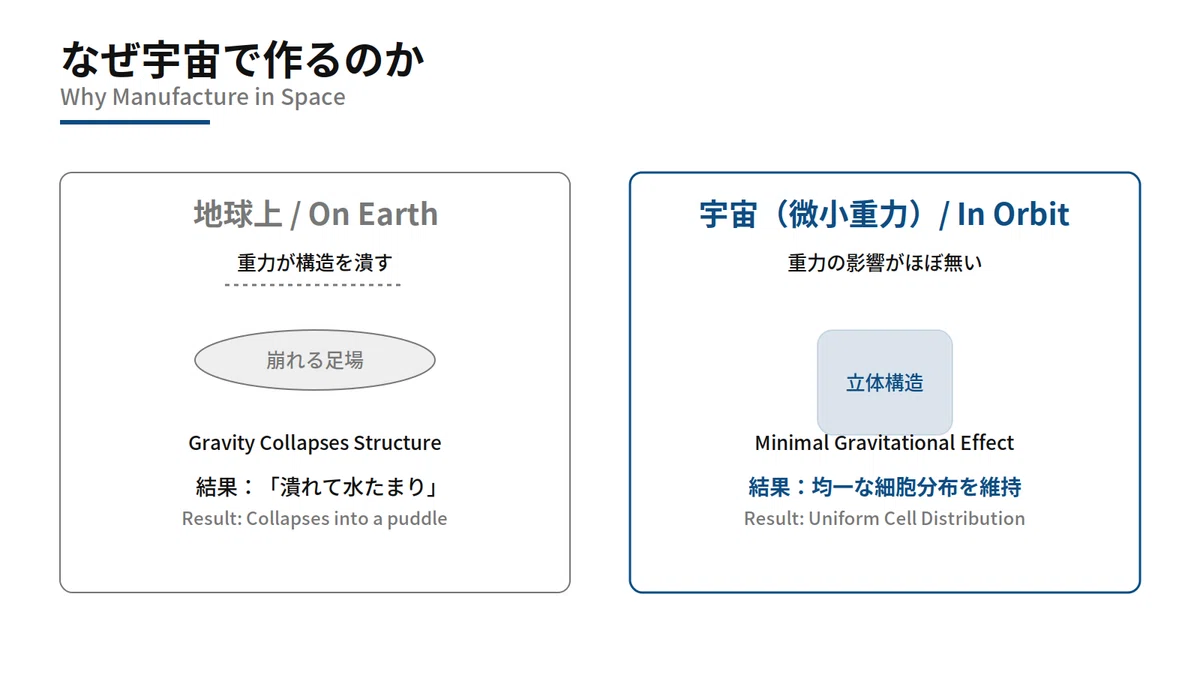
Task: Select the subtitle Why Manufacture in Space
Action: pos(203,97)
